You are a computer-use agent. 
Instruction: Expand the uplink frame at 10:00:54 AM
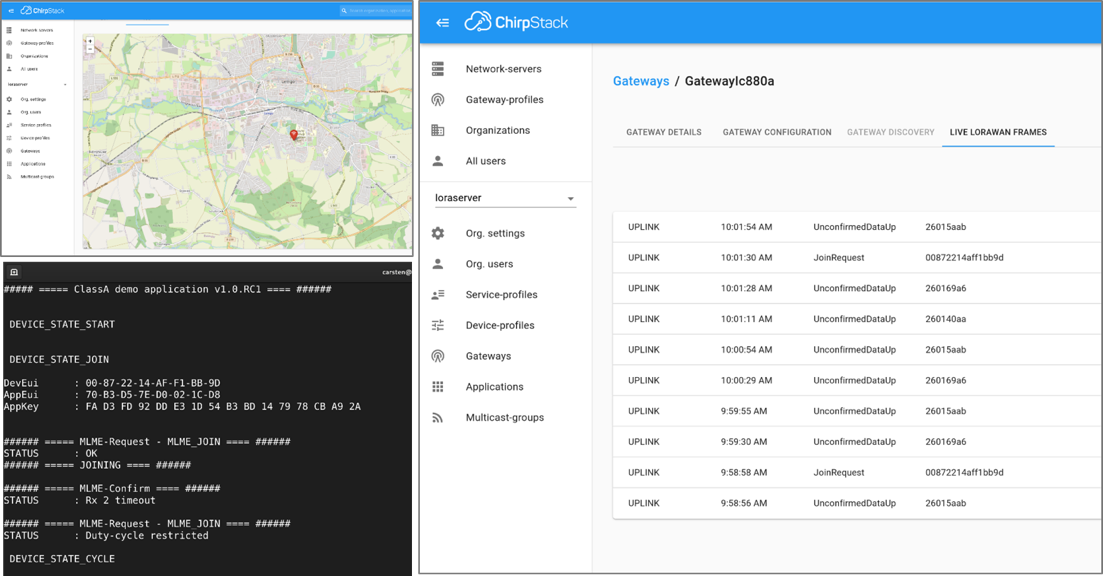coord(856,350)
